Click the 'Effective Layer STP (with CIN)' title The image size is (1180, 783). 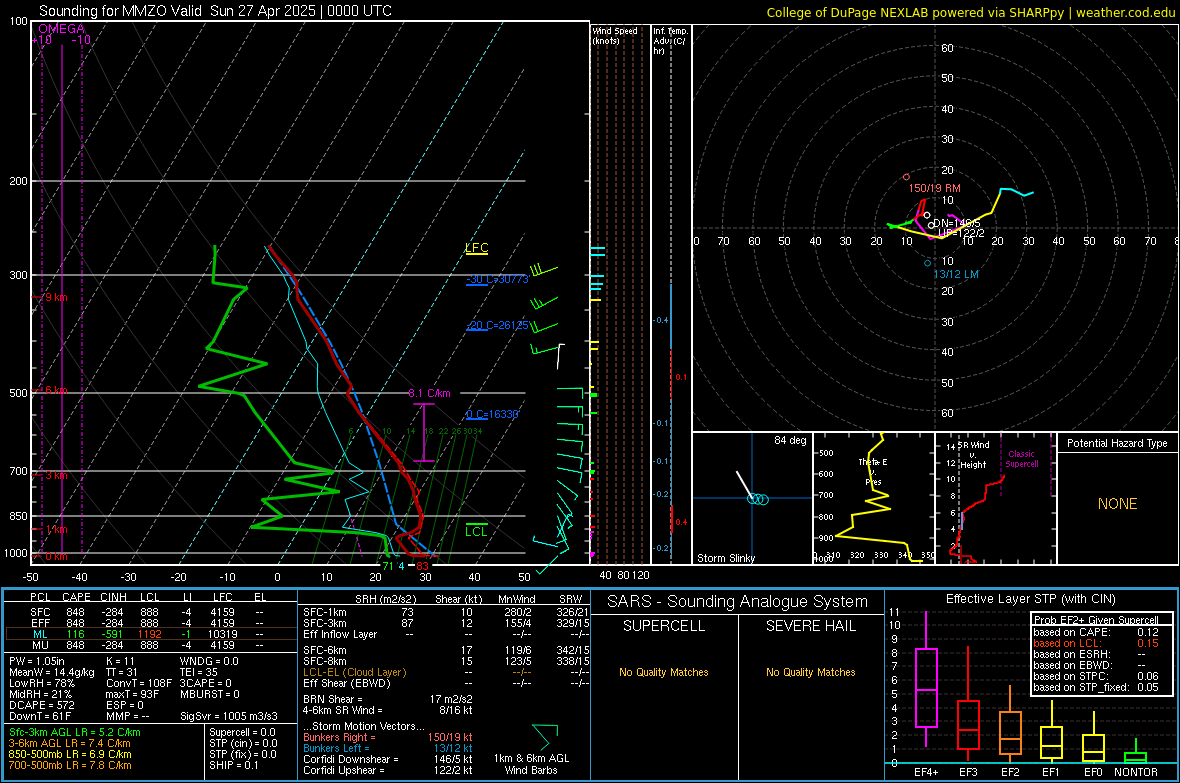click(1030, 599)
